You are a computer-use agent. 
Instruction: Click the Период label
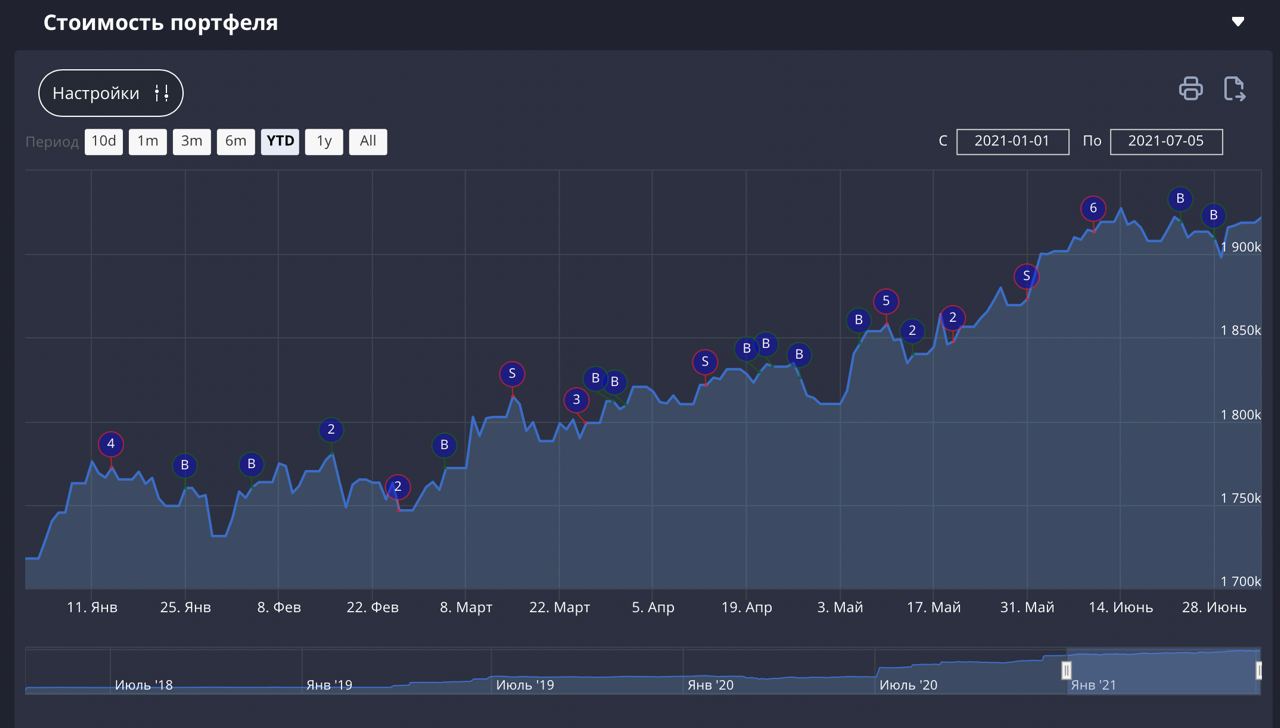(52, 142)
